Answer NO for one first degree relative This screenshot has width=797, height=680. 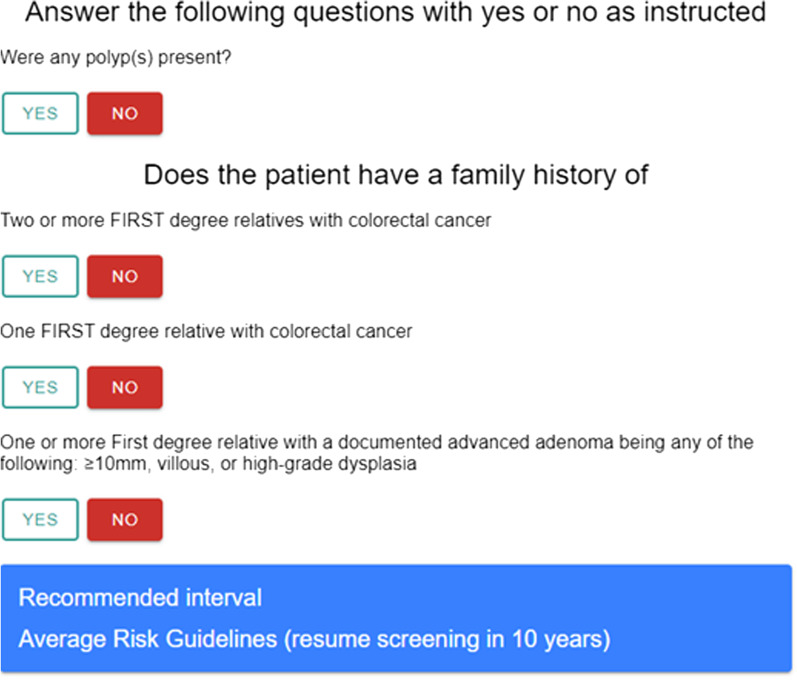click(x=125, y=387)
